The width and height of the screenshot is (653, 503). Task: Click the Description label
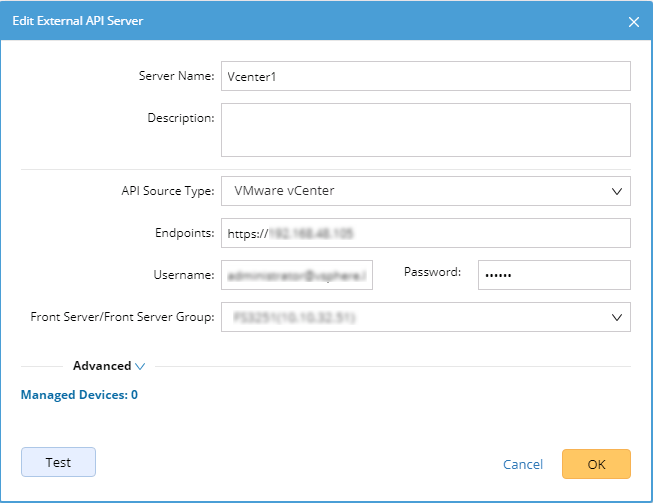coord(181,118)
